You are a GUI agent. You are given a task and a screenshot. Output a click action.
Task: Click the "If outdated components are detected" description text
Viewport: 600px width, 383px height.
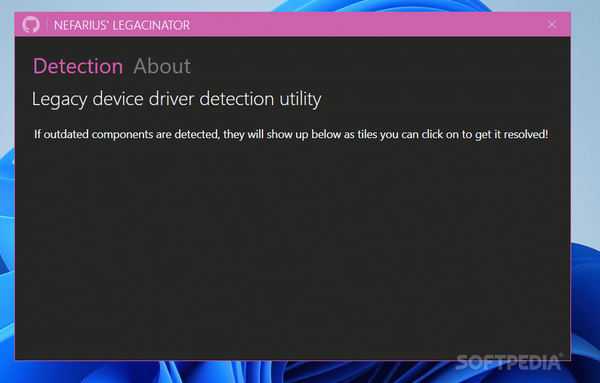291,134
